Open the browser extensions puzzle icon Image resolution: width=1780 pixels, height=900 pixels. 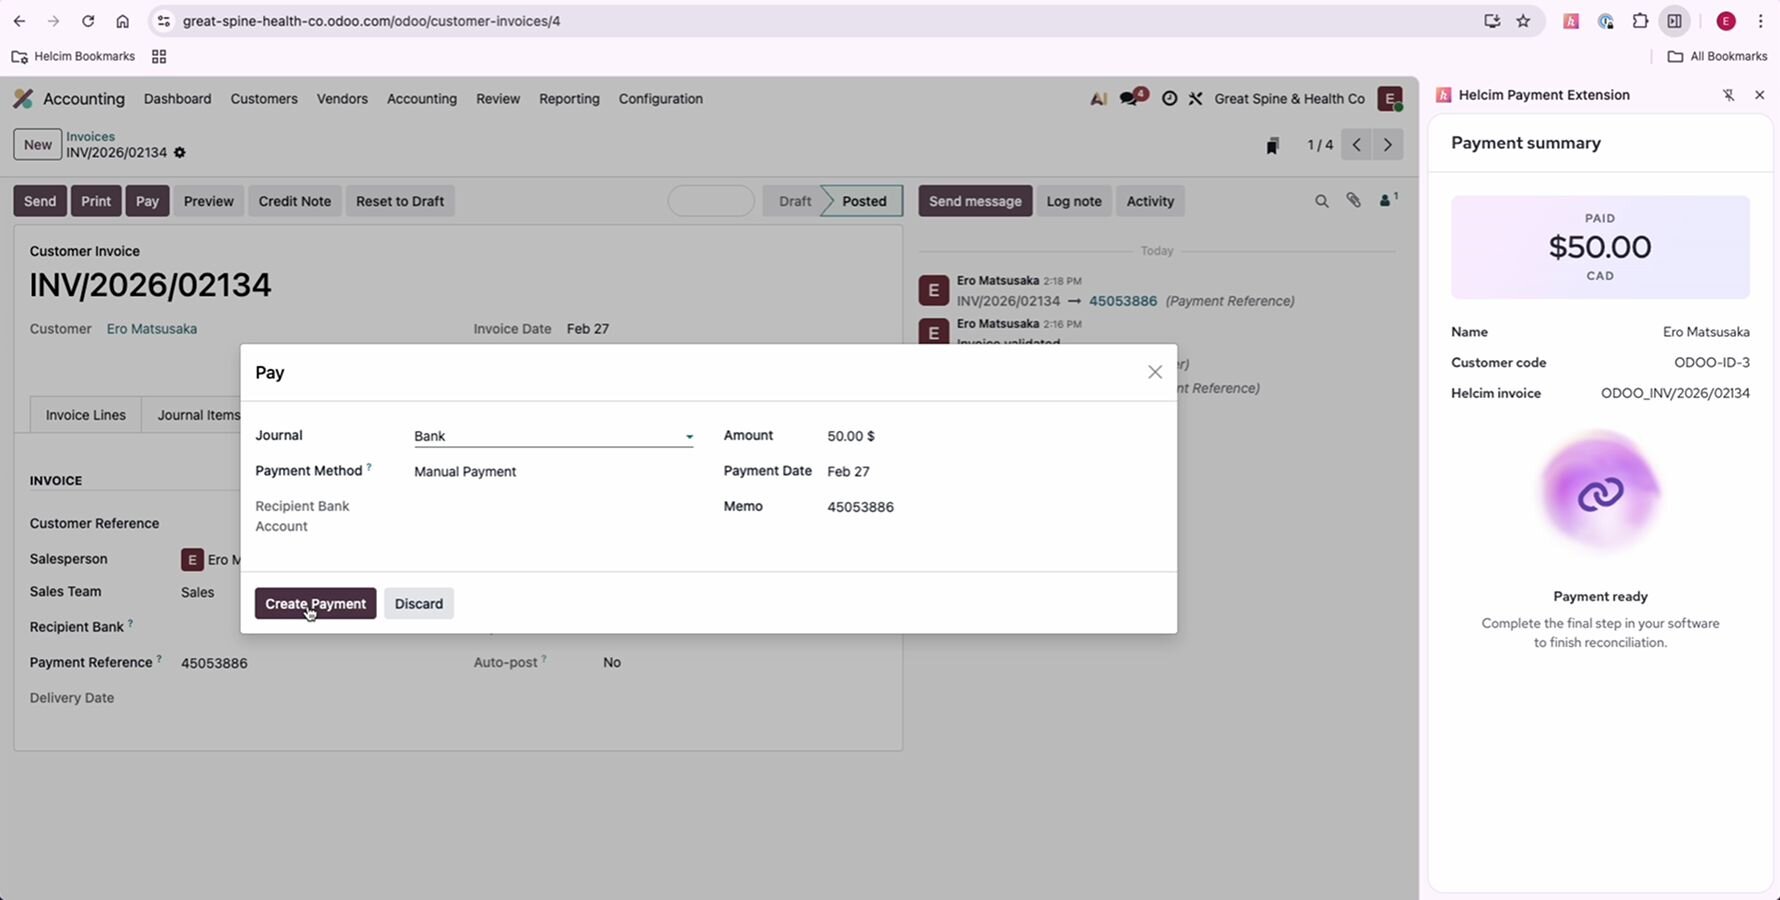pos(1640,21)
